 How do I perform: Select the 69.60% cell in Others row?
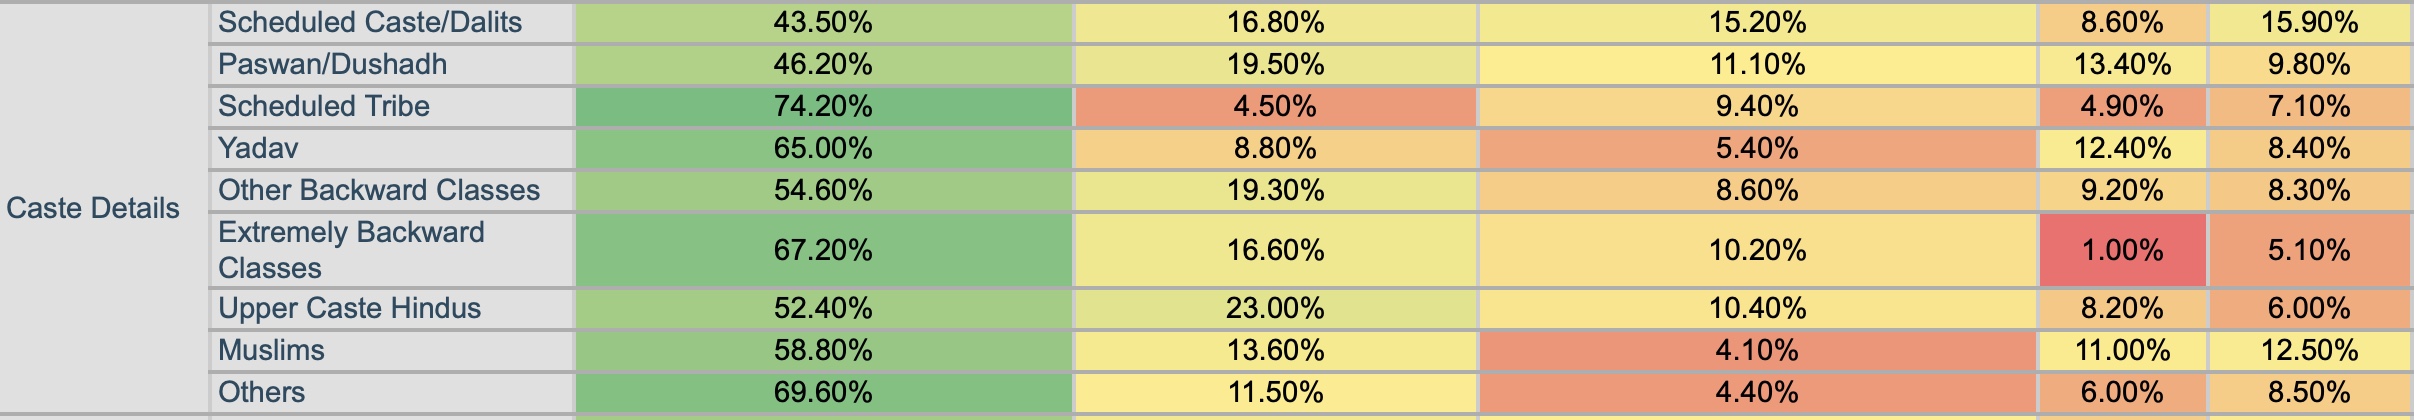click(x=823, y=392)
